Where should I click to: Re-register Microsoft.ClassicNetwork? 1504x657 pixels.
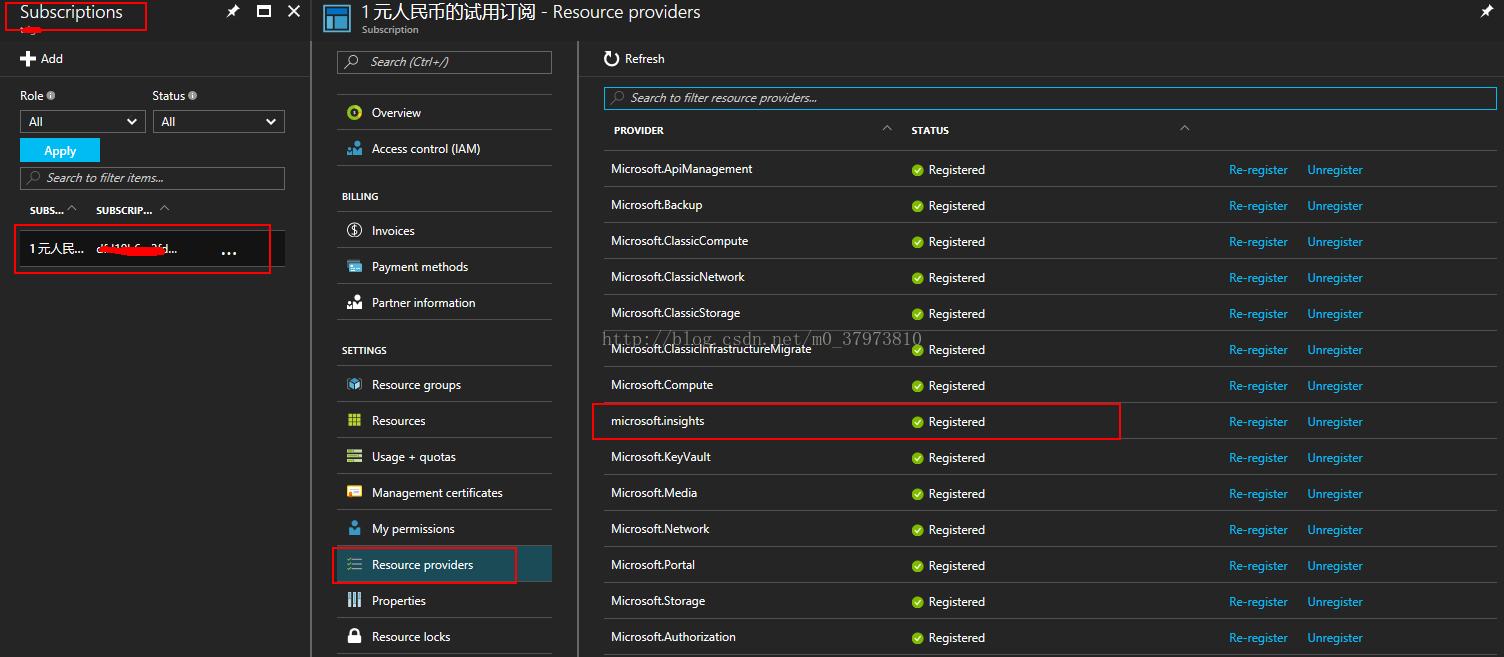point(1258,278)
